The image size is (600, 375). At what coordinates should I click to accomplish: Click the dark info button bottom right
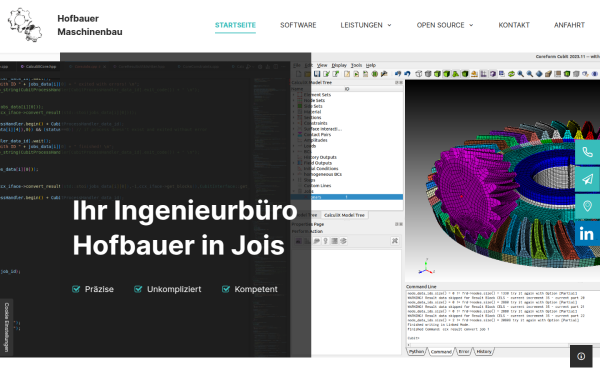click(x=581, y=356)
